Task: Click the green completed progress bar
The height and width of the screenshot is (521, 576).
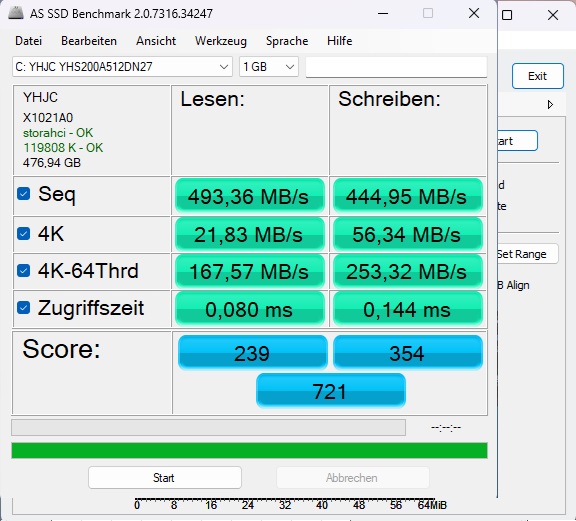Action: [249, 450]
